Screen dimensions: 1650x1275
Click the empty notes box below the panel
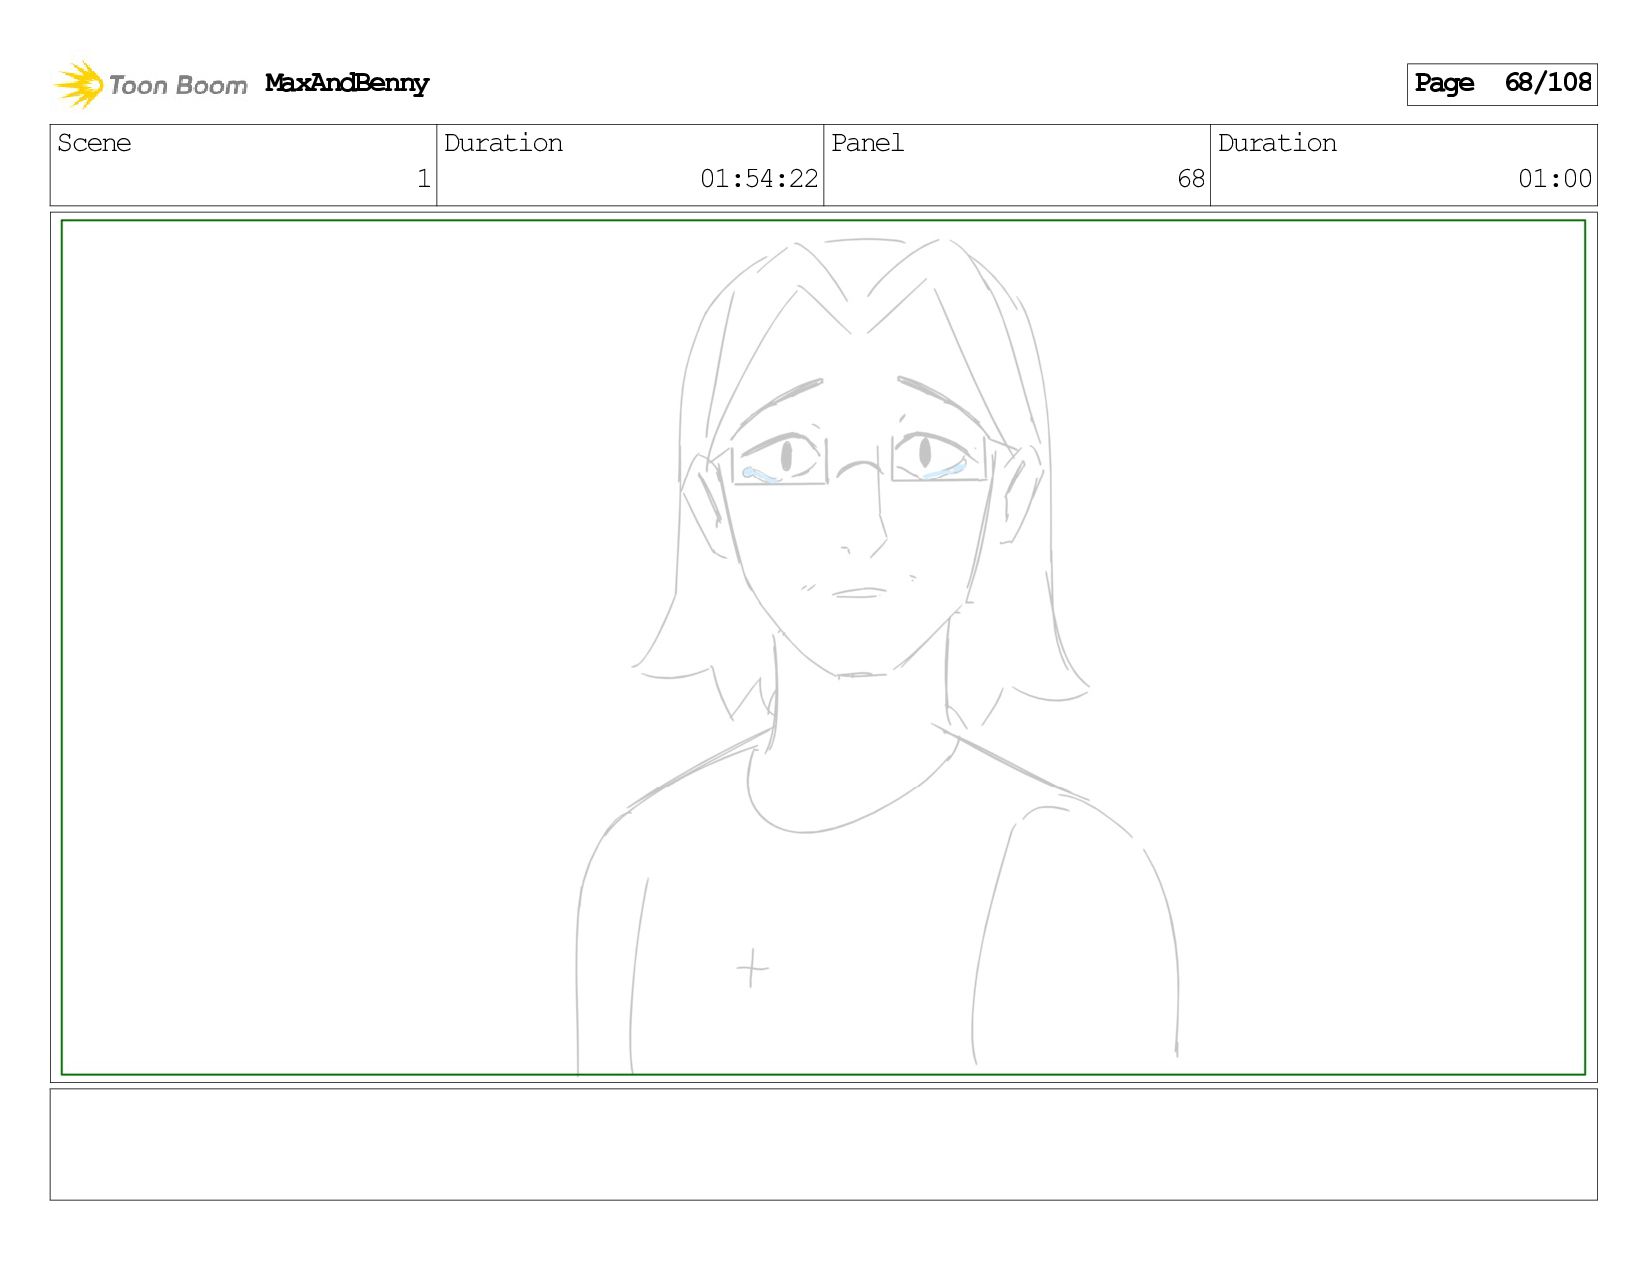pos(823,1145)
